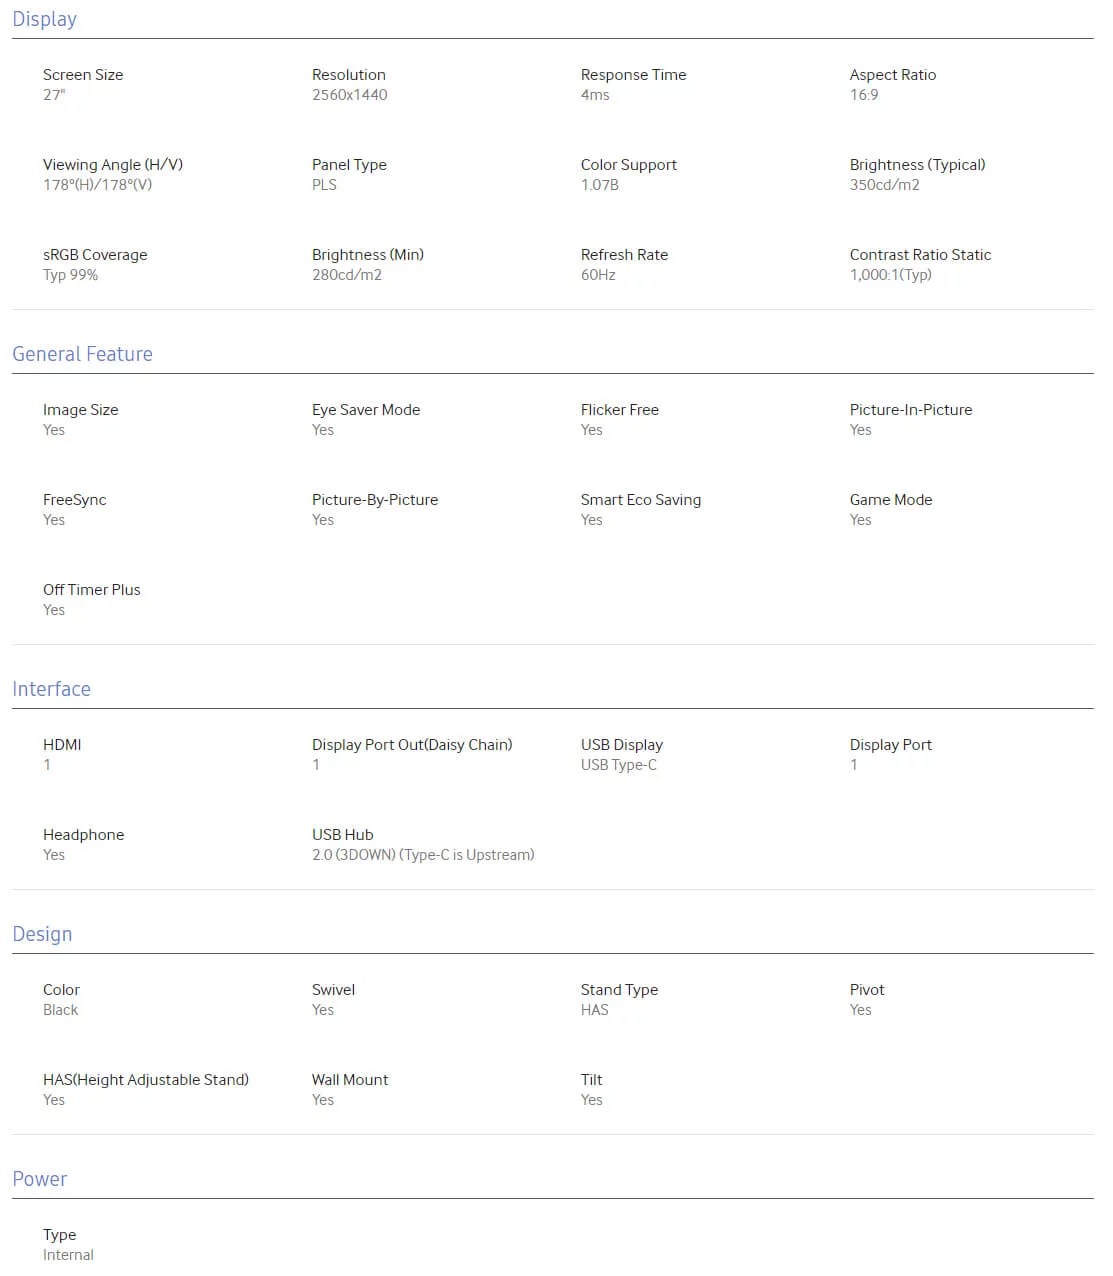The width and height of the screenshot is (1113, 1276).
Task: Select the Aspect Ratio label
Action: point(892,75)
